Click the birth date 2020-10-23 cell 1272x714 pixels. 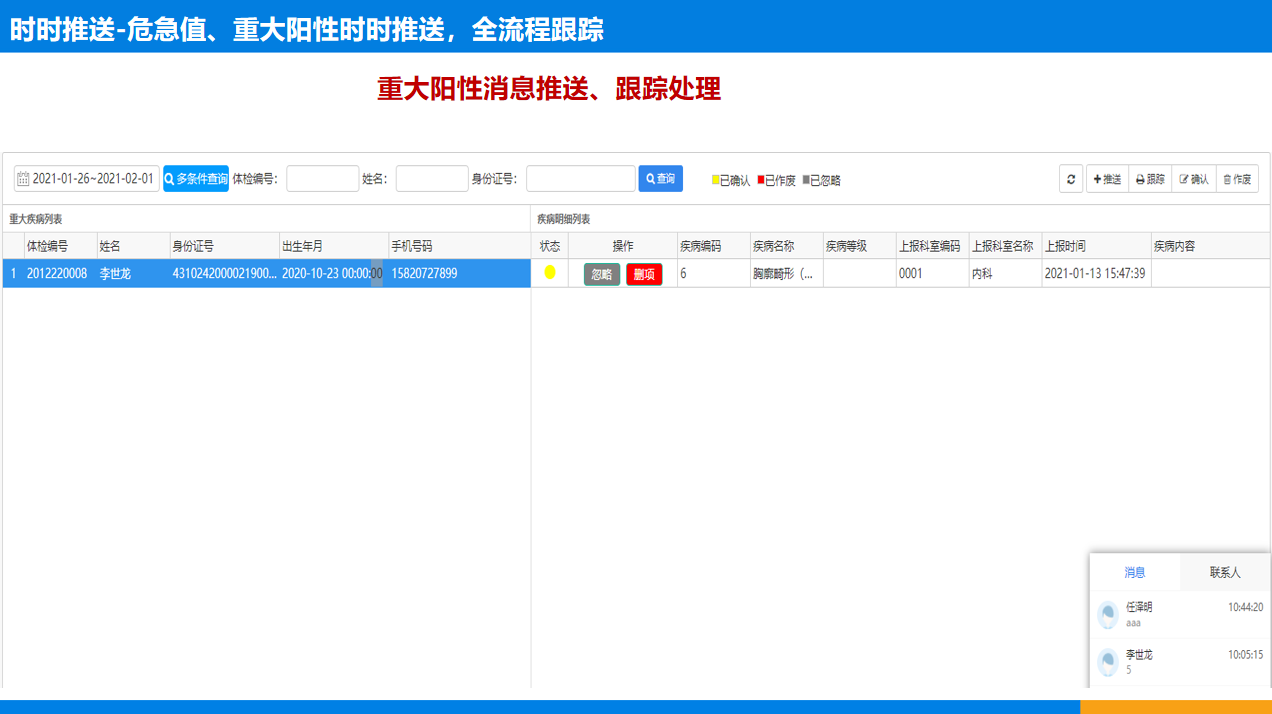(334, 273)
